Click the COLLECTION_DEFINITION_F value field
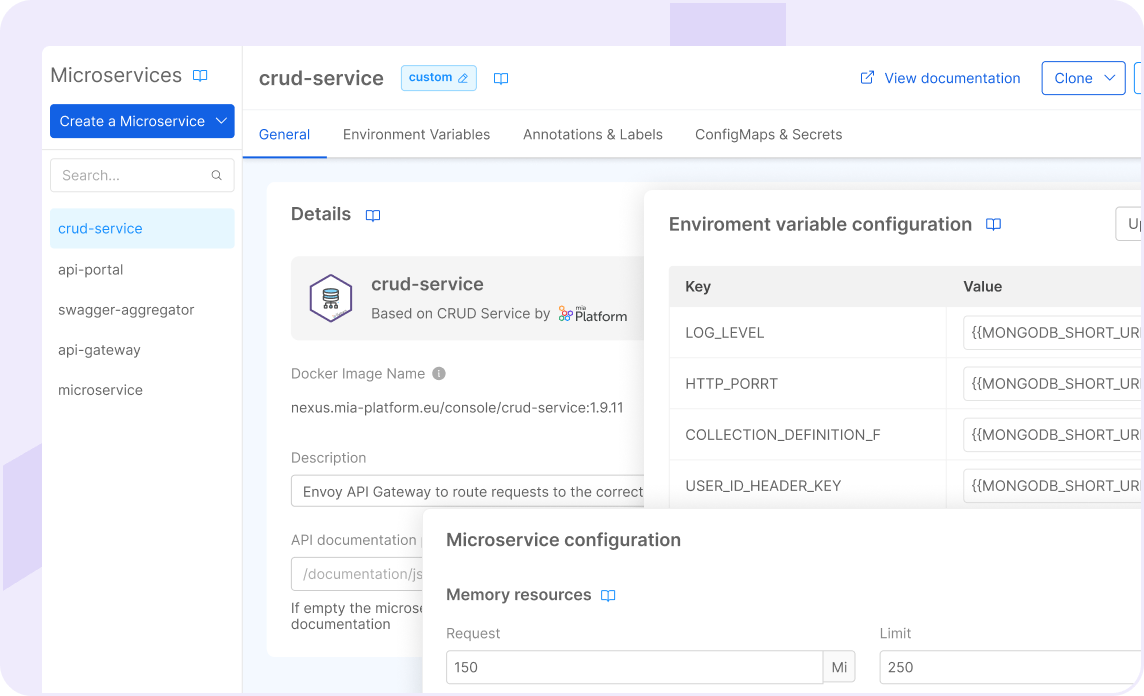 click(1052, 435)
